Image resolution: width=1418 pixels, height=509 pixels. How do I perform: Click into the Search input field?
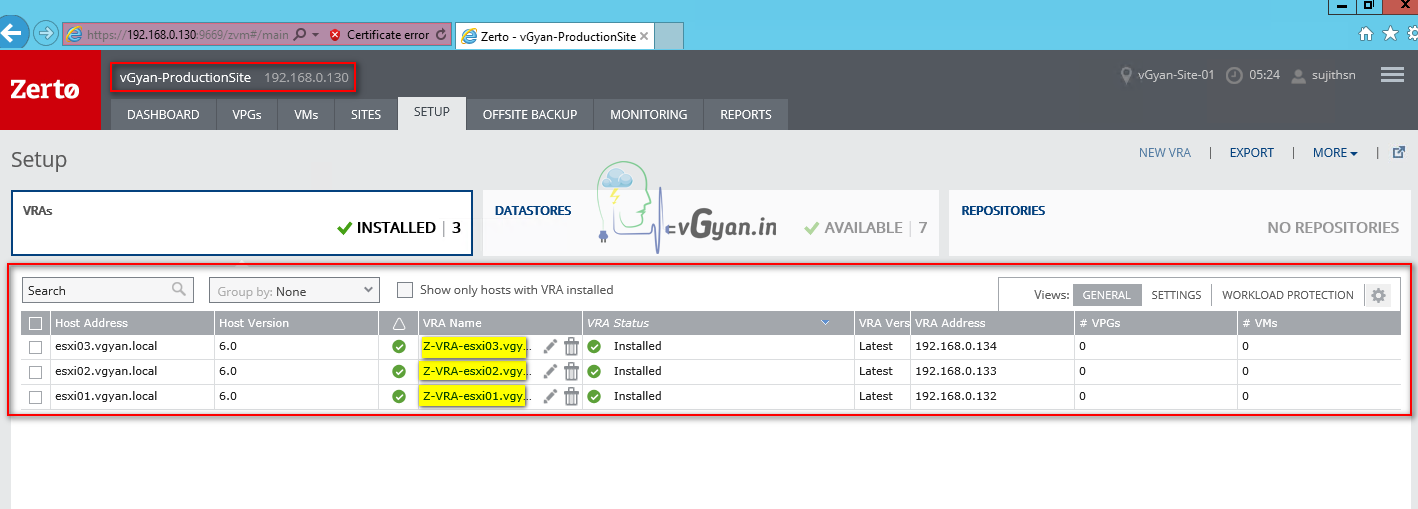95,291
